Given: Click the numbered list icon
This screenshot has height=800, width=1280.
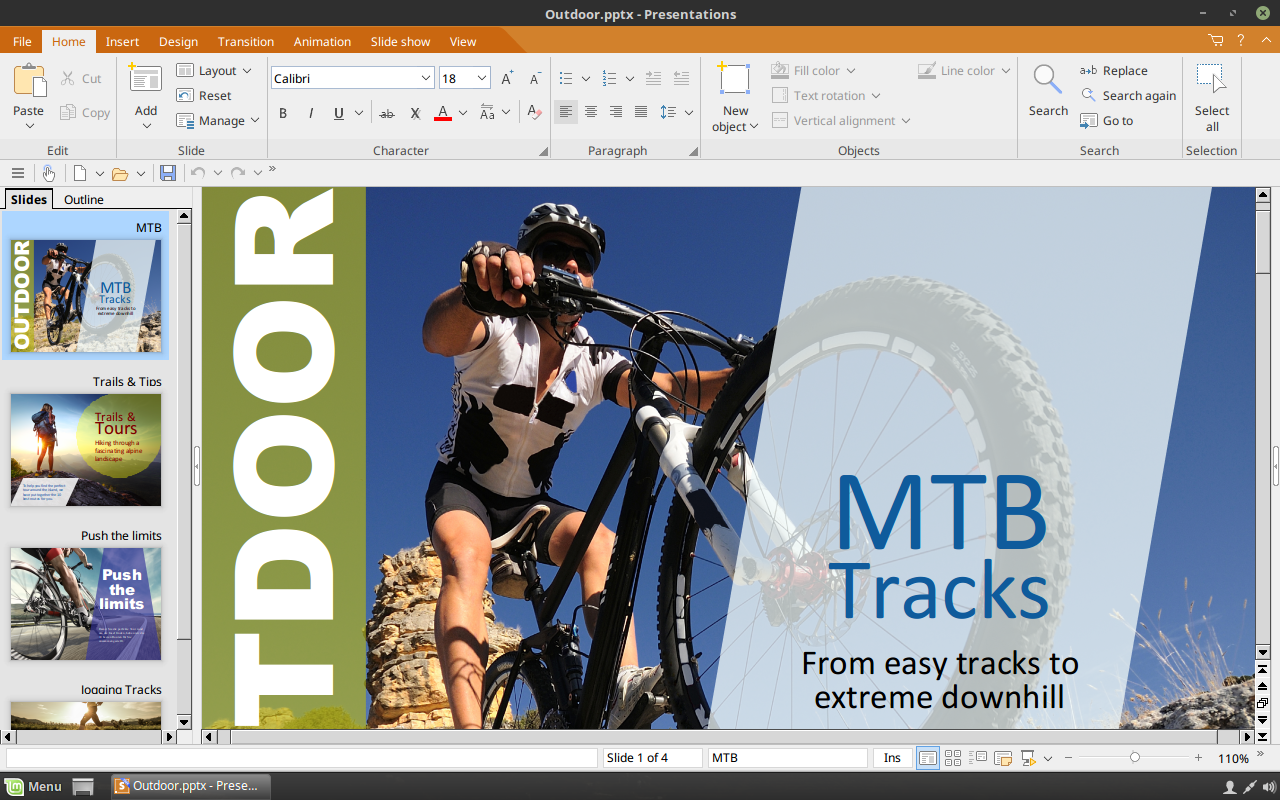Looking at the screenshot, I should (610, 78).
